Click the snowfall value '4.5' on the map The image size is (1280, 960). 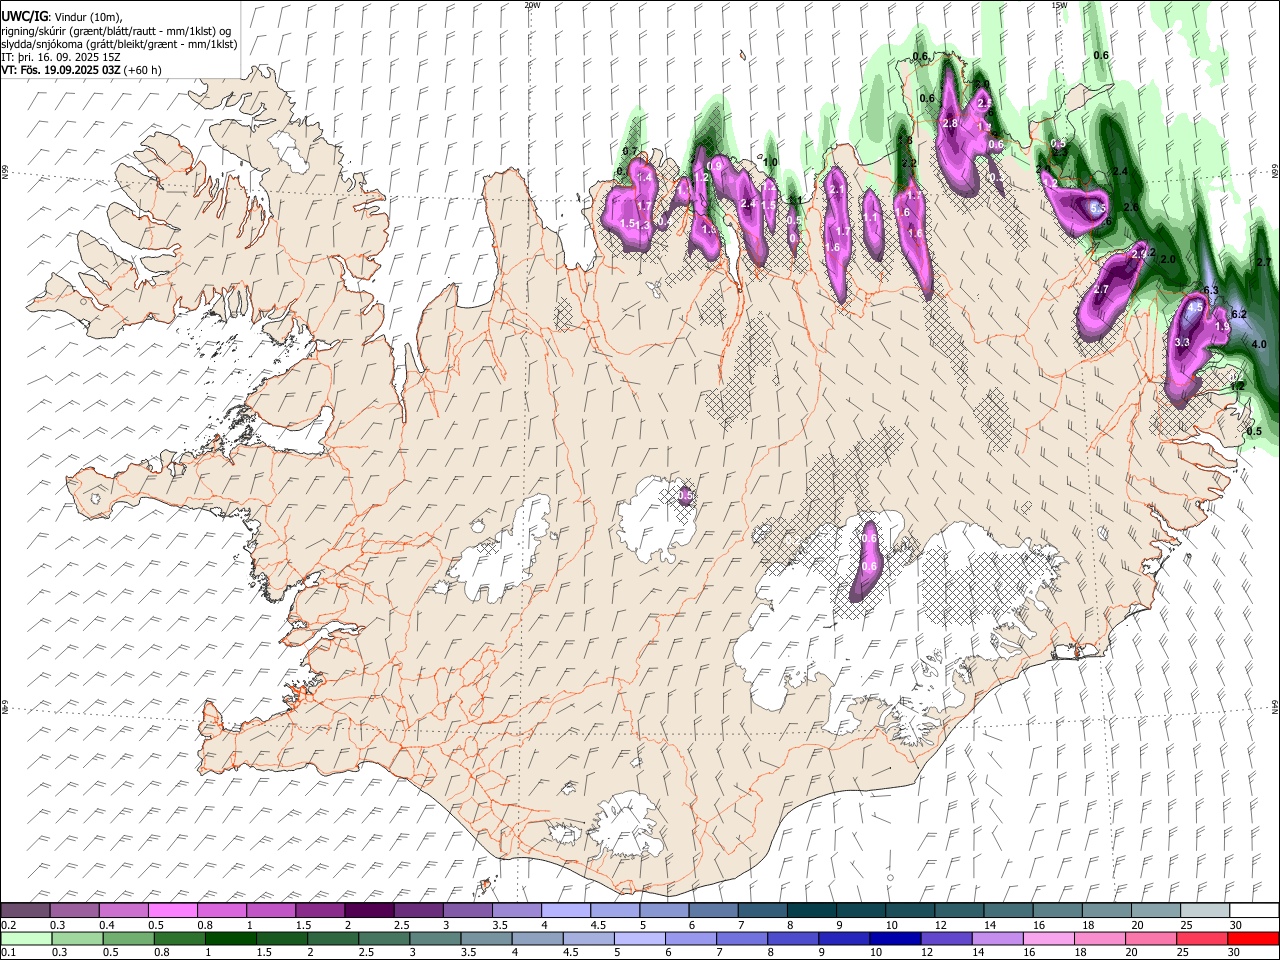point(1194,307)
